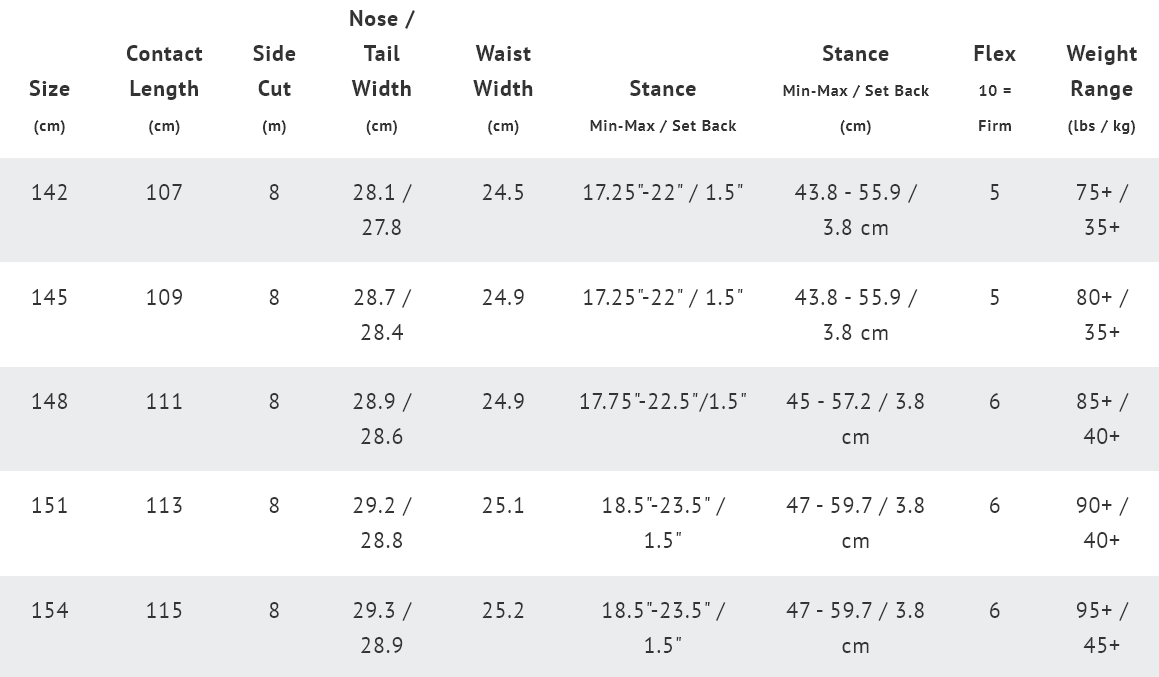Click the 45 - 57.2 / 3.8 cm stance cell

[x=855, y=418]
